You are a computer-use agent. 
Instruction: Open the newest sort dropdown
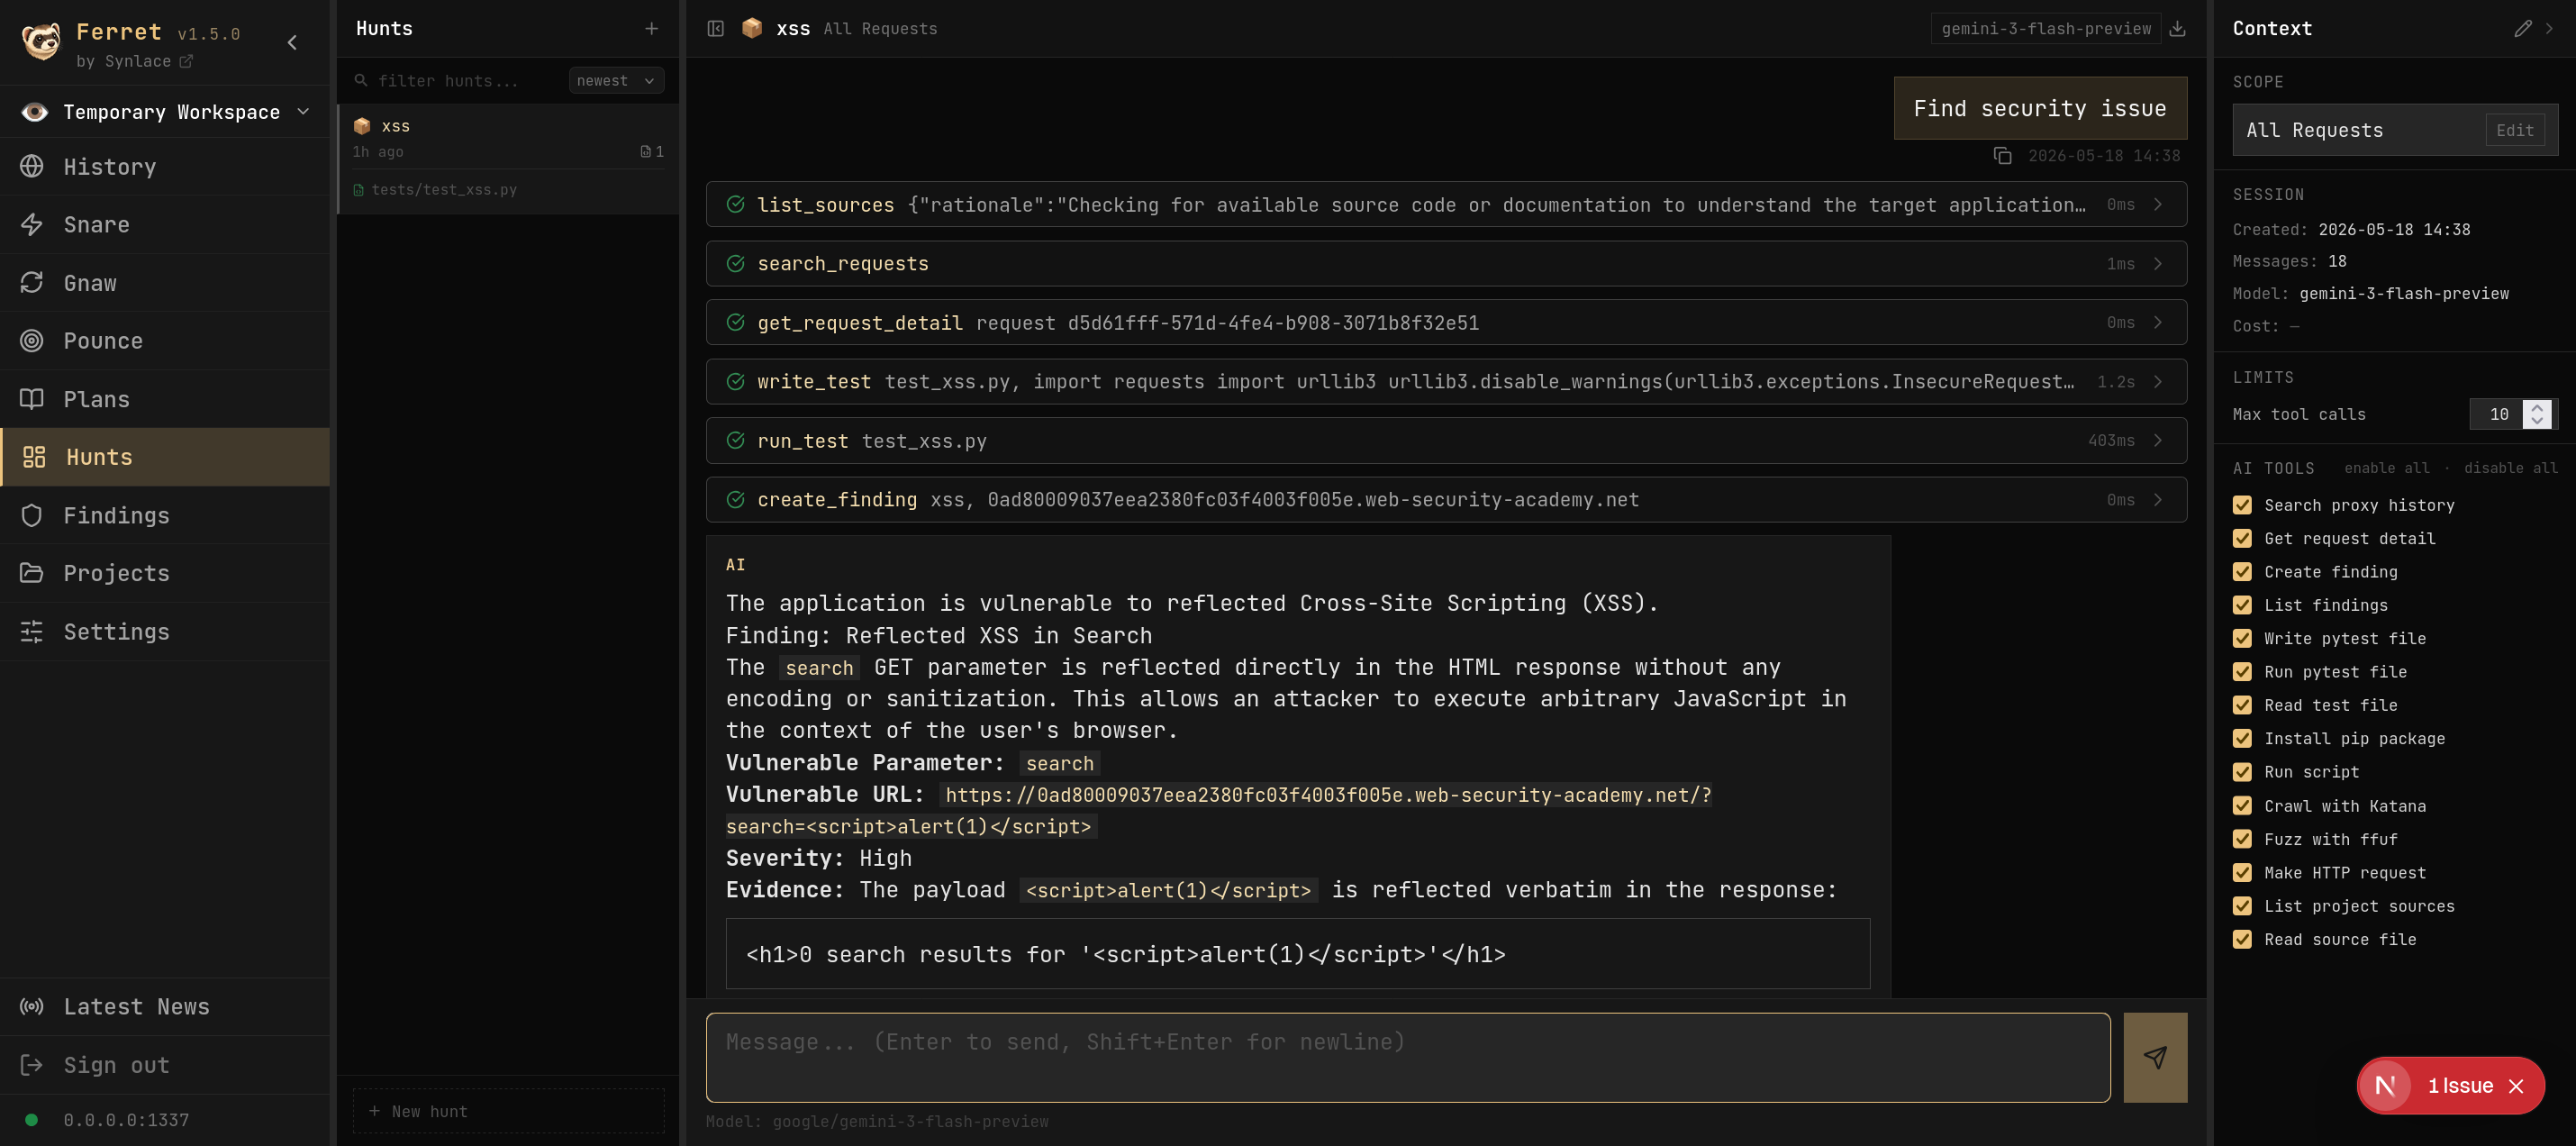(616, 81)
